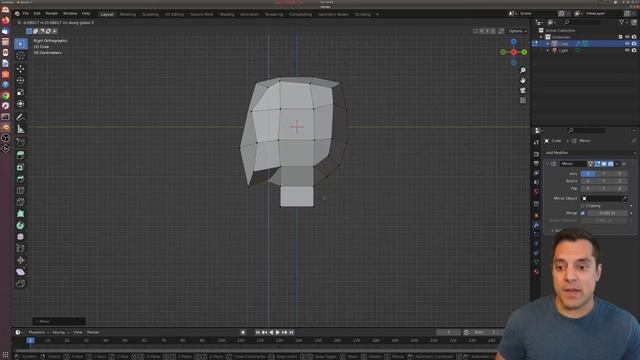Hide the Light object in outliner
The height and width of the screenshot is (360, 640).
627,51
